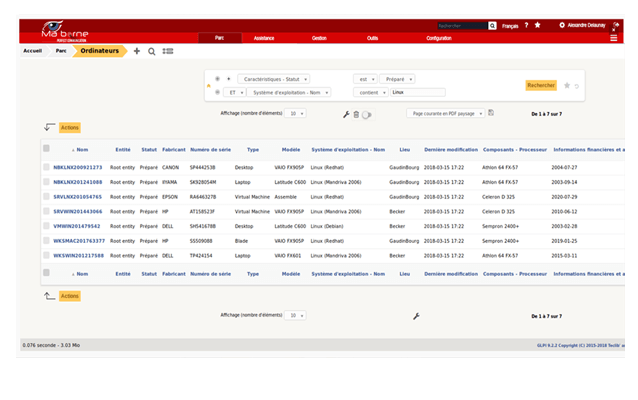Click the wrench icon below the table
The width and height of the screenshot is (638, 400).
pyautogui.click(x=416, y=316)
